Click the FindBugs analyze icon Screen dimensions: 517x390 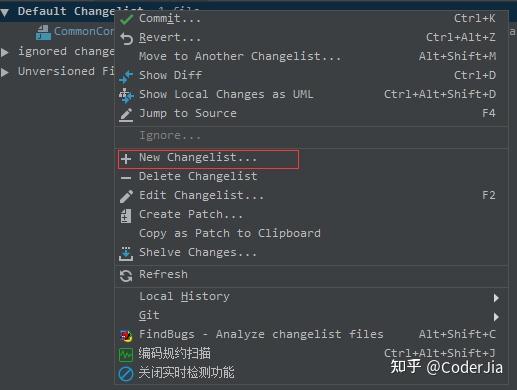(126, 336)
